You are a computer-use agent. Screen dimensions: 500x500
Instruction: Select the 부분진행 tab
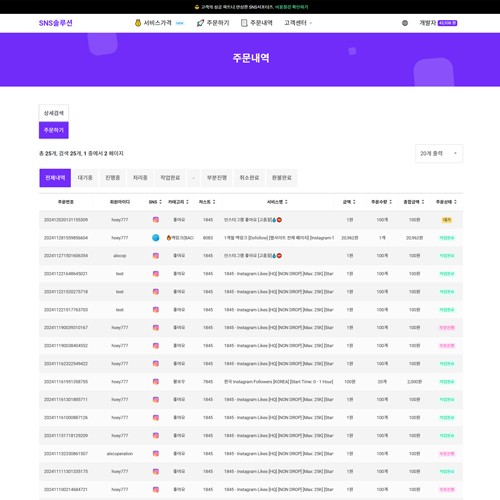tap(217, 178)
